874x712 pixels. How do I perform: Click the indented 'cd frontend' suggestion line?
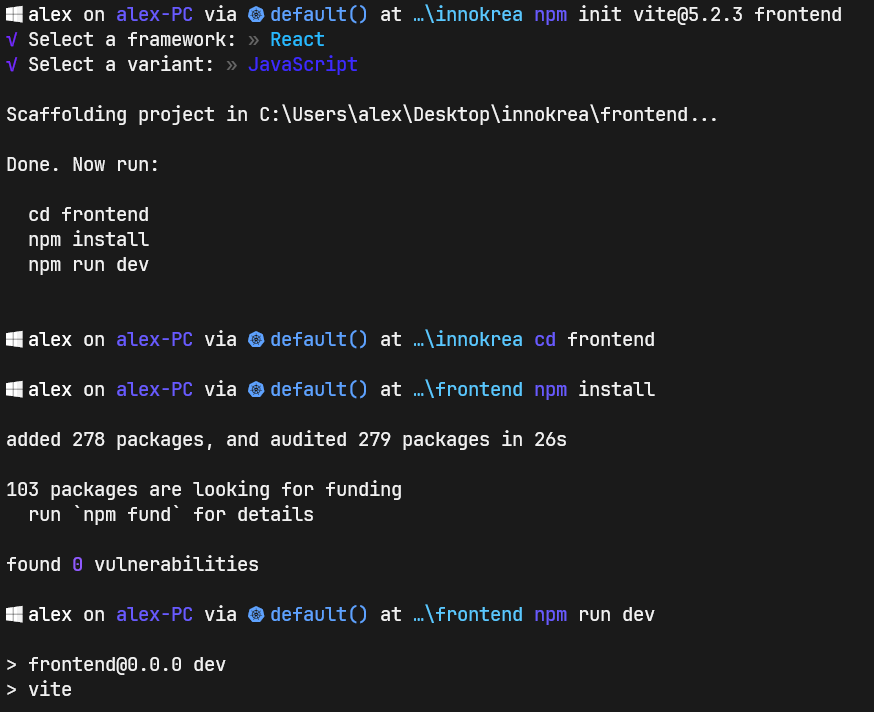[x=89, y=215]
